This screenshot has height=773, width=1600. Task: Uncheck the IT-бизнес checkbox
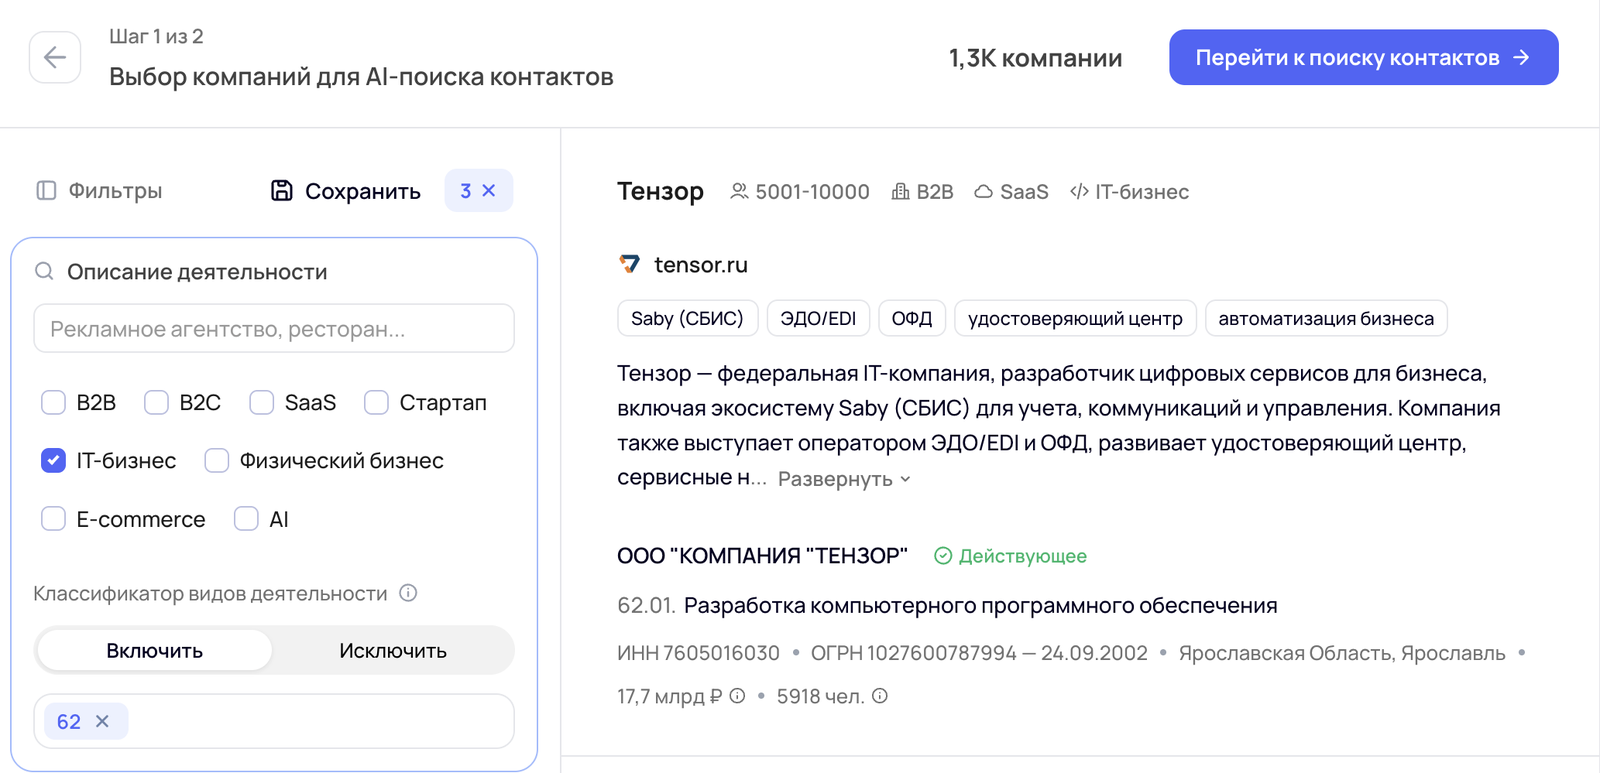(x=53, y=460)
